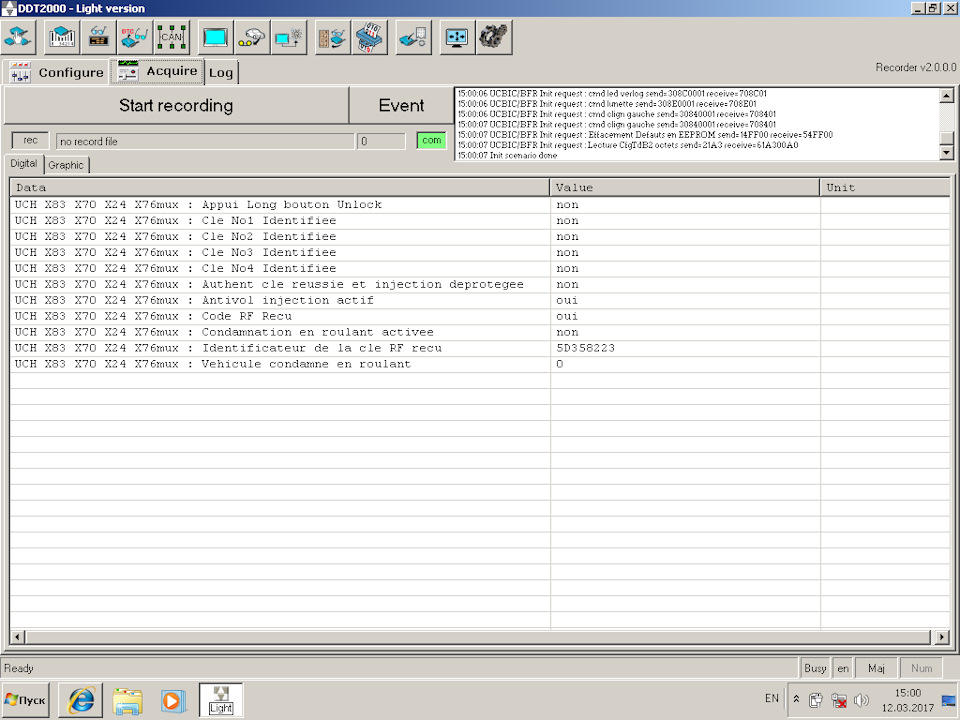Click the network tray icon with red X
The height and width of the screenshot is (720, 960).
point(839,700)
